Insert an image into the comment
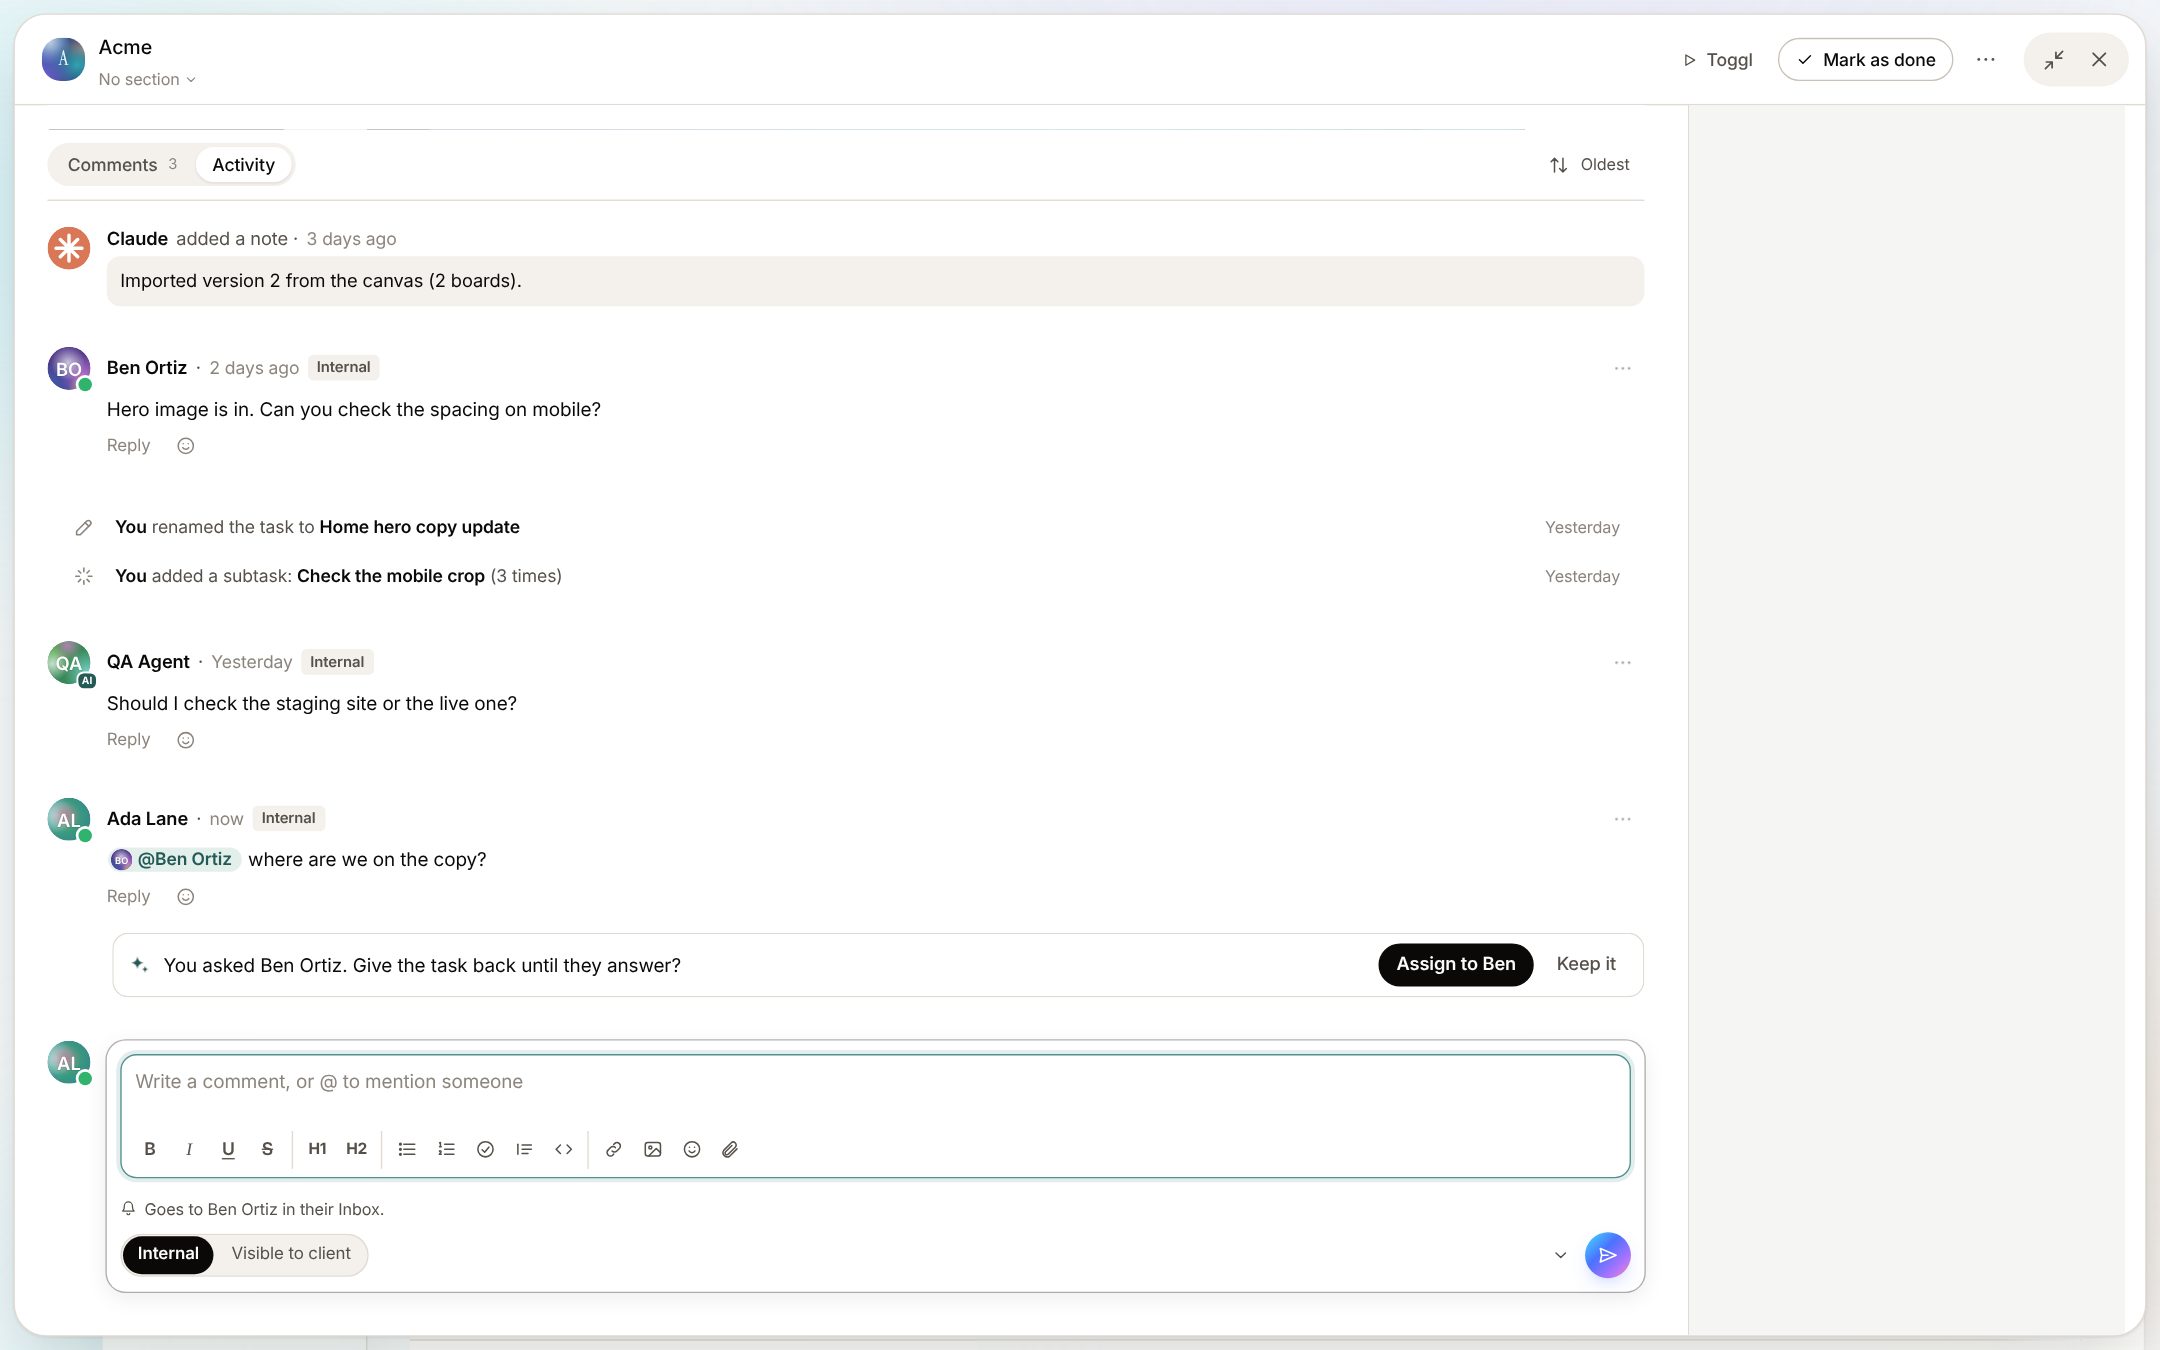Image resolution: width=2160 pixels, height=1350 pixels. (x=653, y=1149)
